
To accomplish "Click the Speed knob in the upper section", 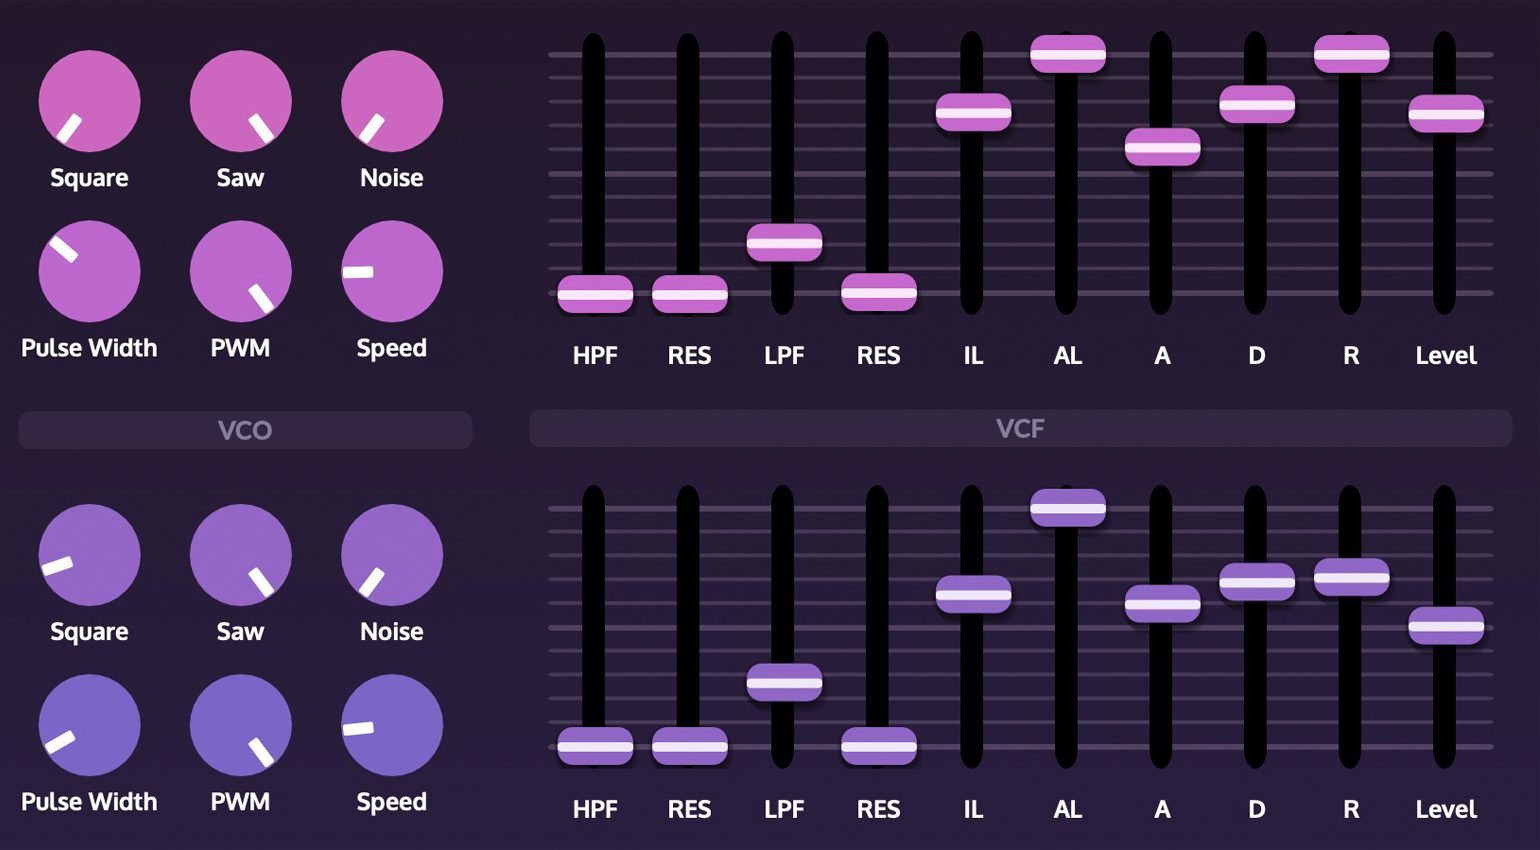I will pyautogui.click(x=391, y=271).
